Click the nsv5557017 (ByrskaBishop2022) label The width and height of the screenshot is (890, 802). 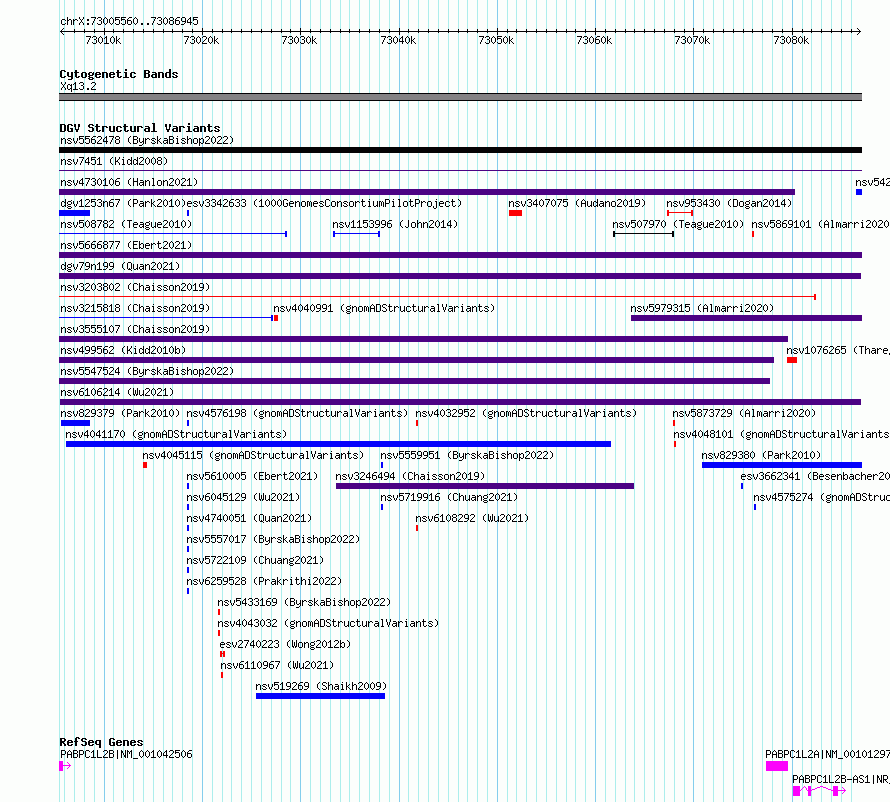coord(273,539)
